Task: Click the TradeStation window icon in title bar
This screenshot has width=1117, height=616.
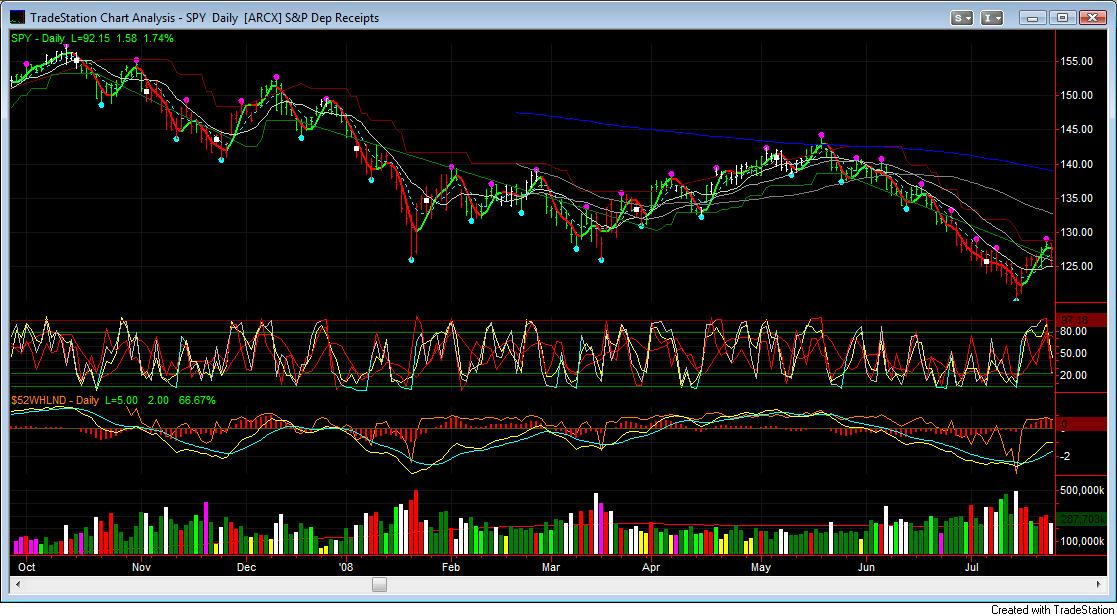Action: [16, 18]
